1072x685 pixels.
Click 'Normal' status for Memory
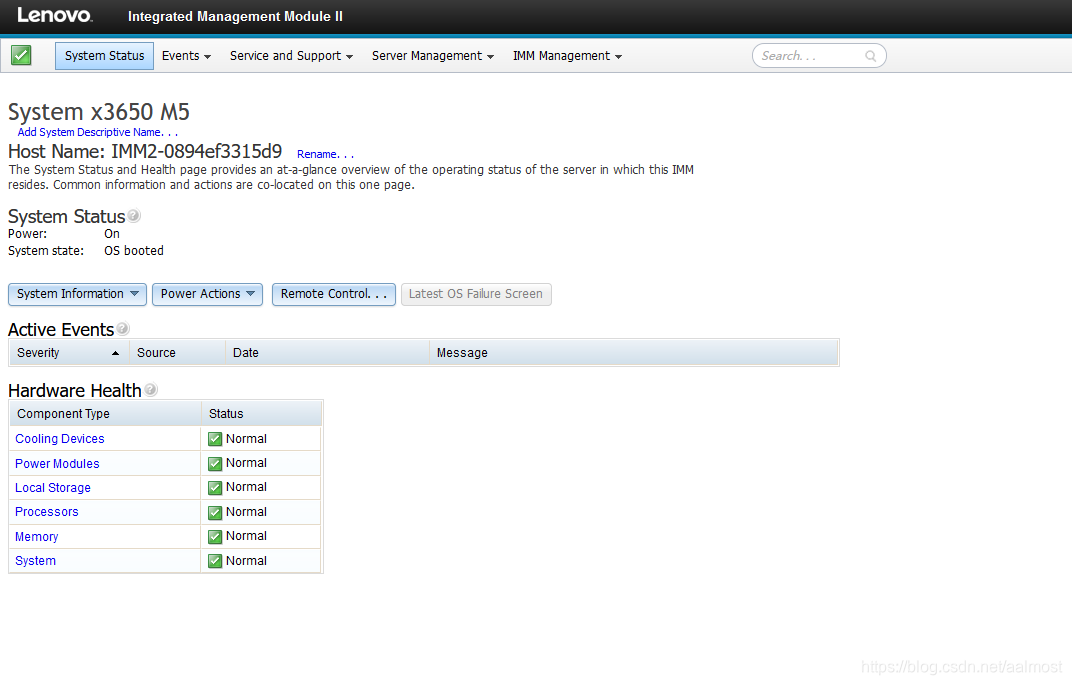click(x=246, y=537)
